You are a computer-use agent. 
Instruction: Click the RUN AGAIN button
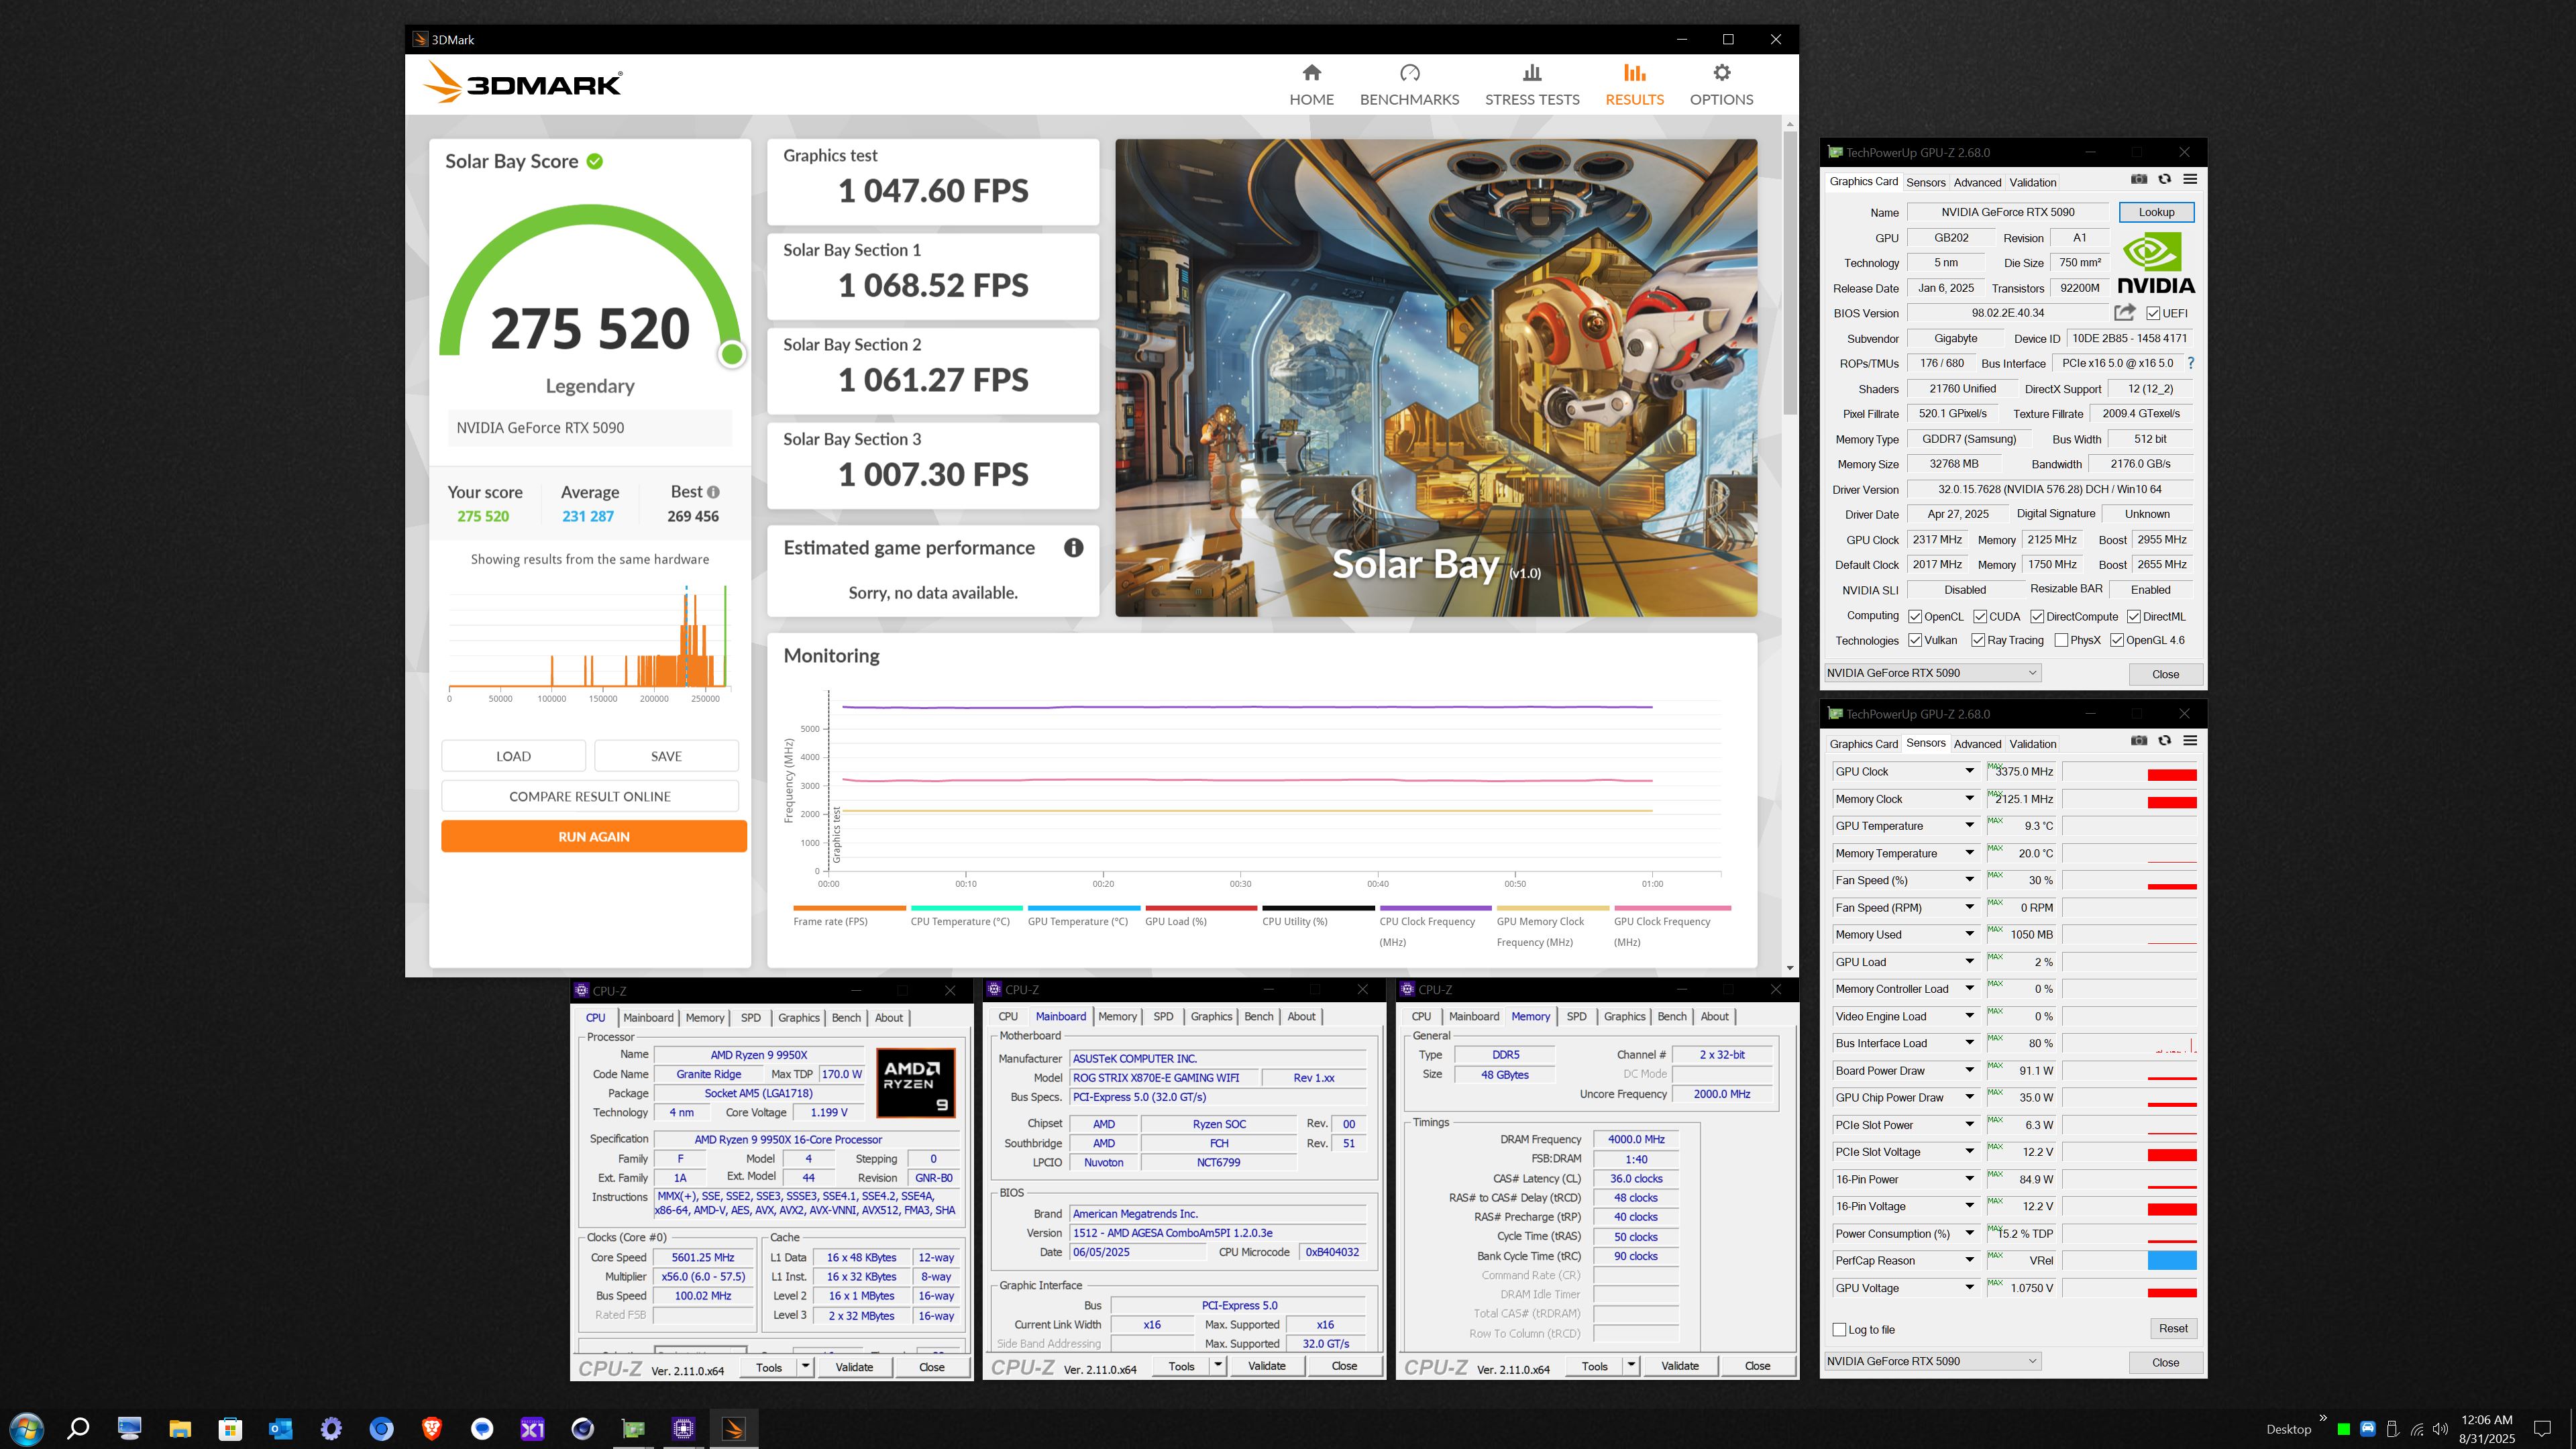click(594, 836)
